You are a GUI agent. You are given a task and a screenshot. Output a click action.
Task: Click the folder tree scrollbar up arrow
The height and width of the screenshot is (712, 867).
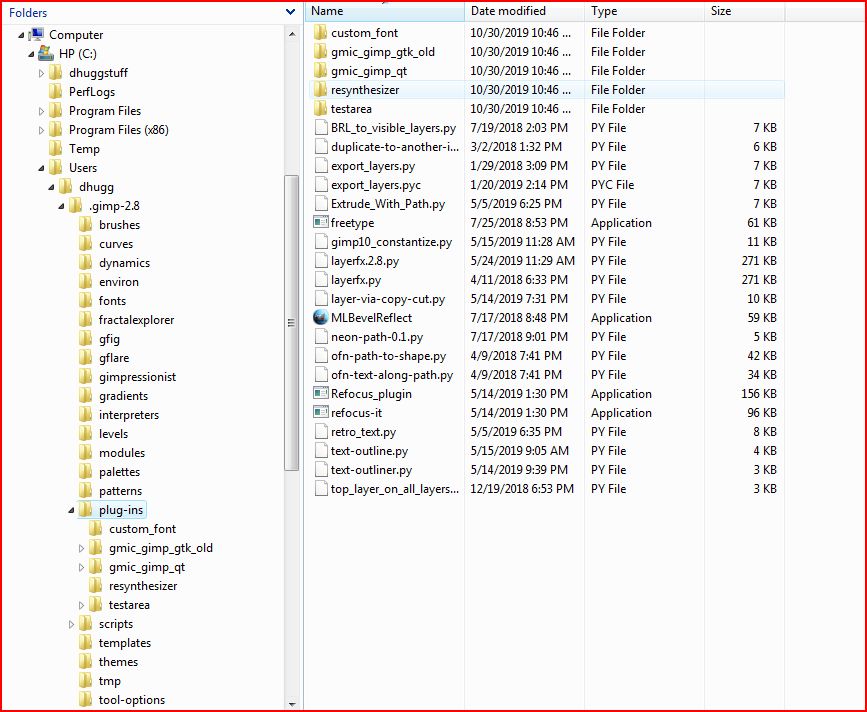pos(292,34)
